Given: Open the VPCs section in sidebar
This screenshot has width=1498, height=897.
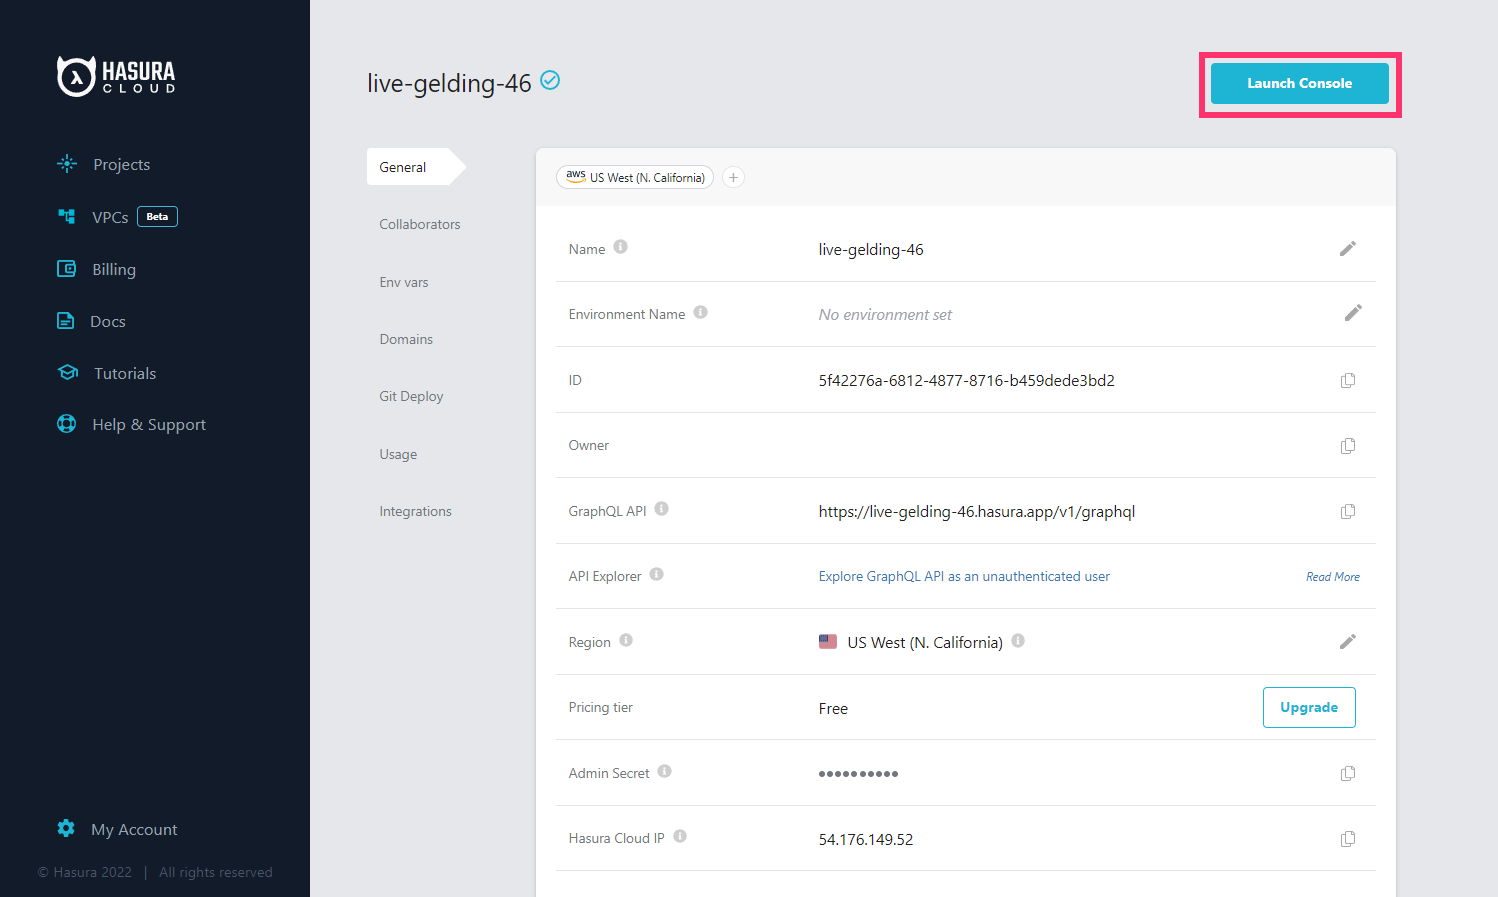Looking at the screenshot, I should [x=110, y=216].
